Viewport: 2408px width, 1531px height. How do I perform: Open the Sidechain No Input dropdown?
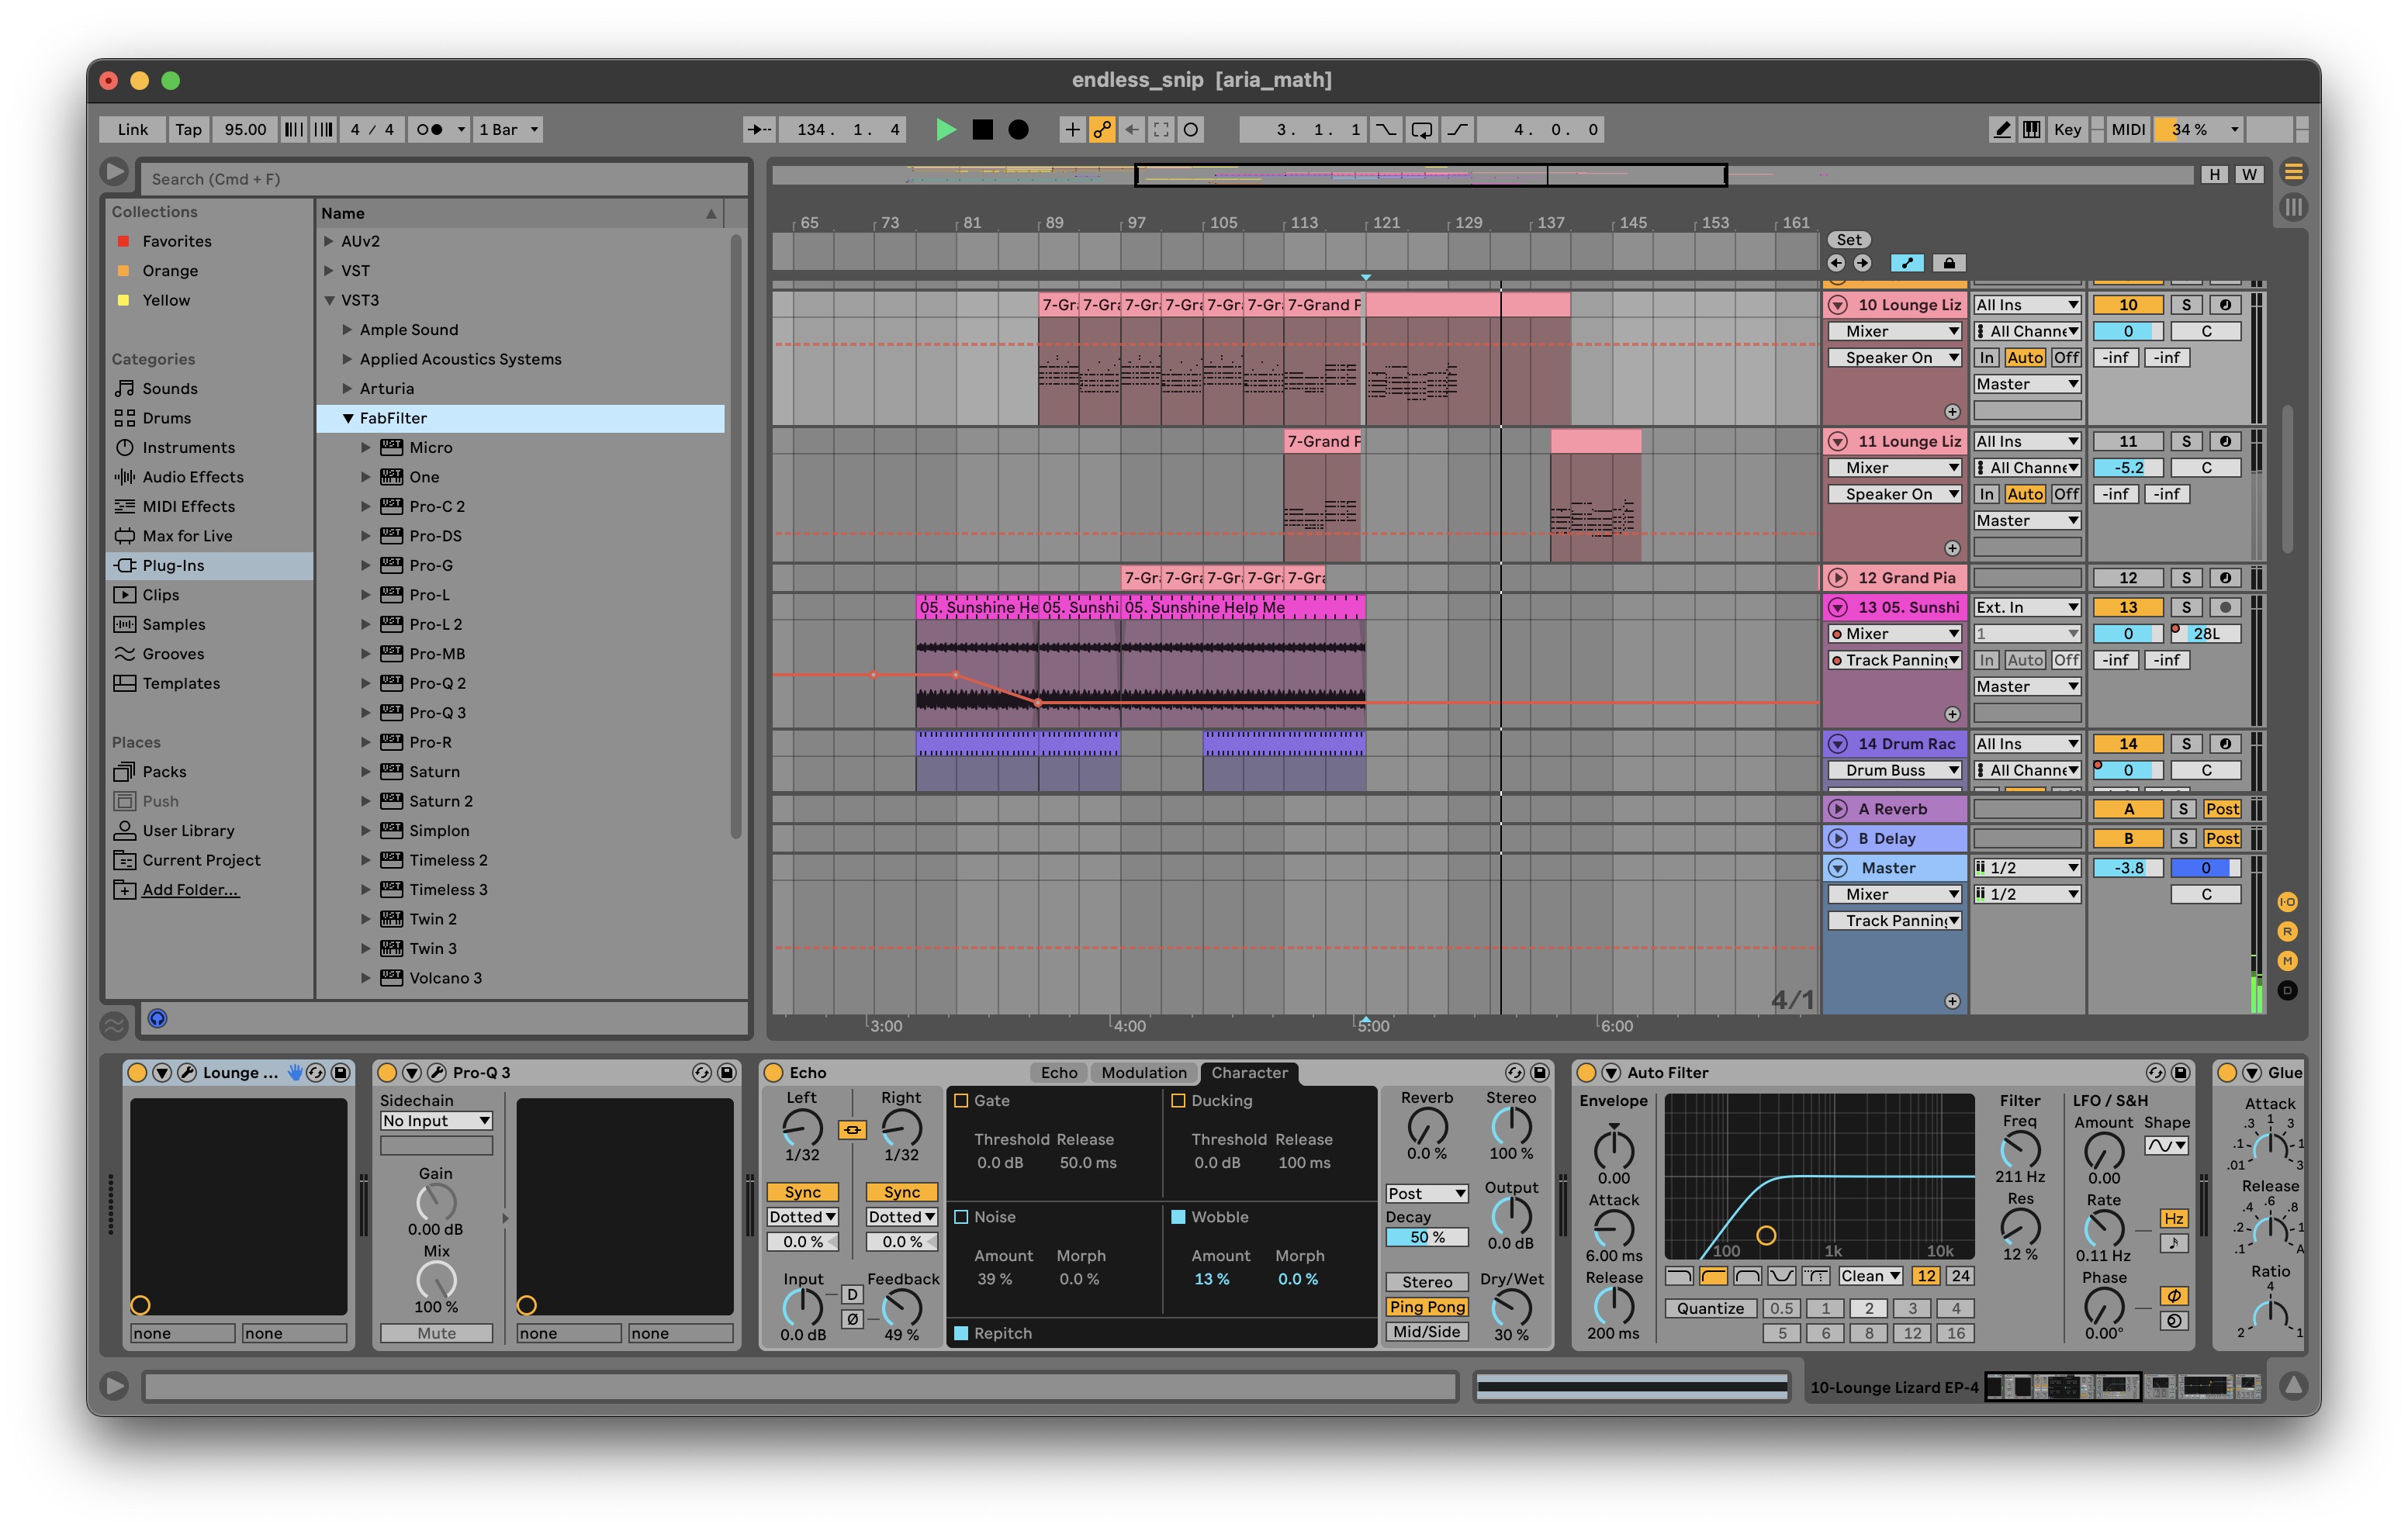click(x=436, y=1121)
